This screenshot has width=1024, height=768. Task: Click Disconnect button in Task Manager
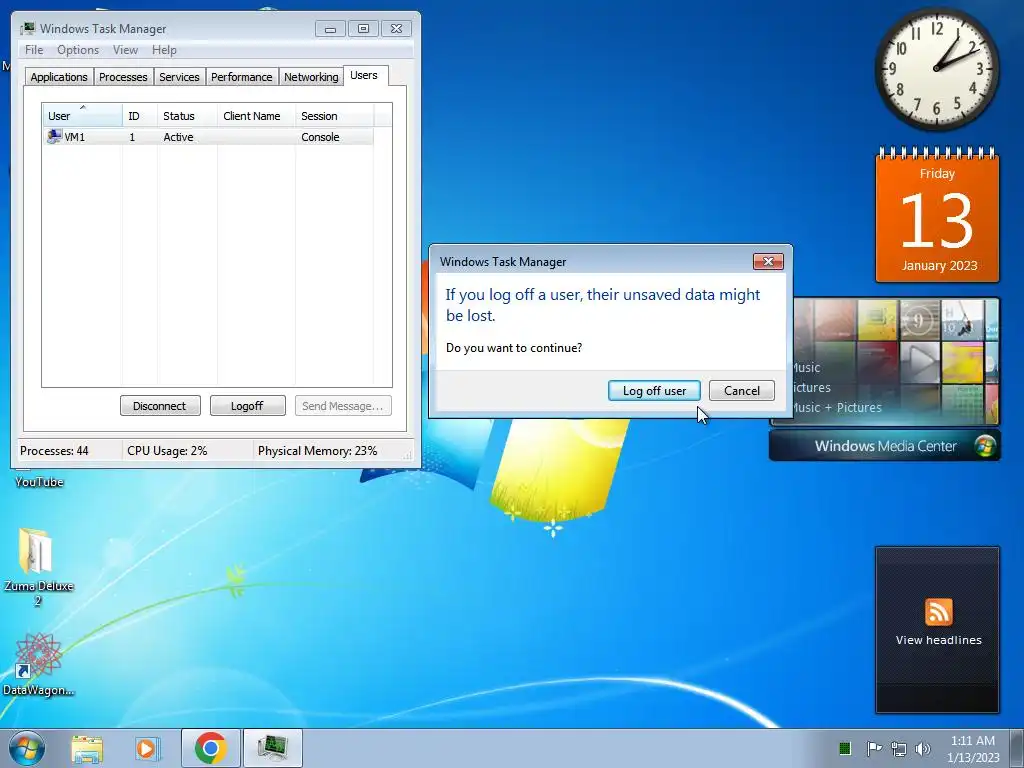pos(160,406)
